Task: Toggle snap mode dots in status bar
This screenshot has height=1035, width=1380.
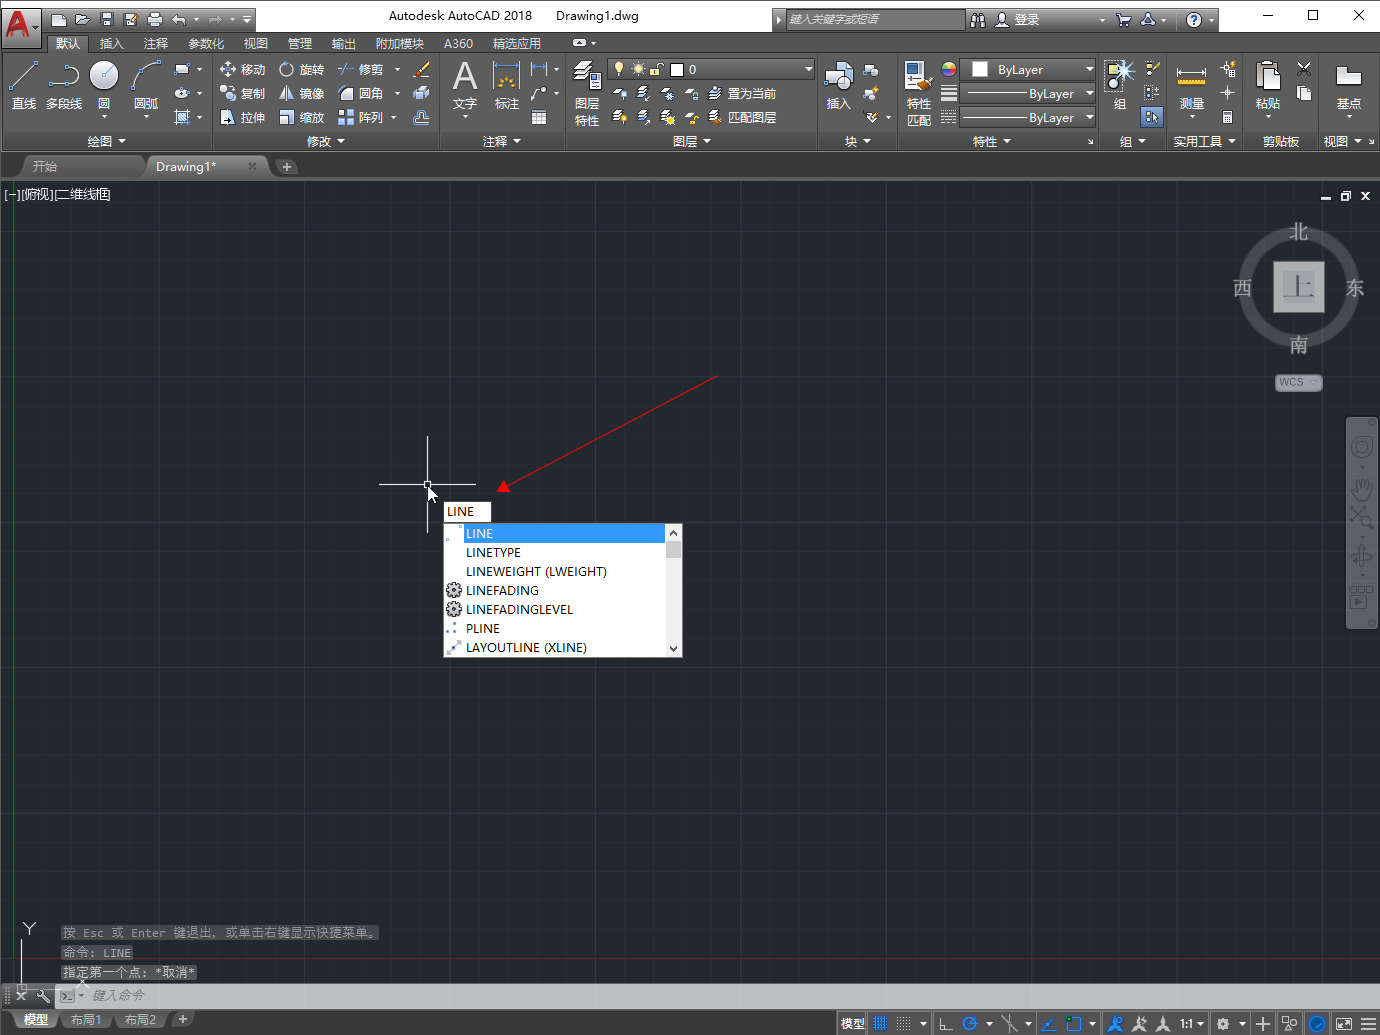Action: 903,1023
